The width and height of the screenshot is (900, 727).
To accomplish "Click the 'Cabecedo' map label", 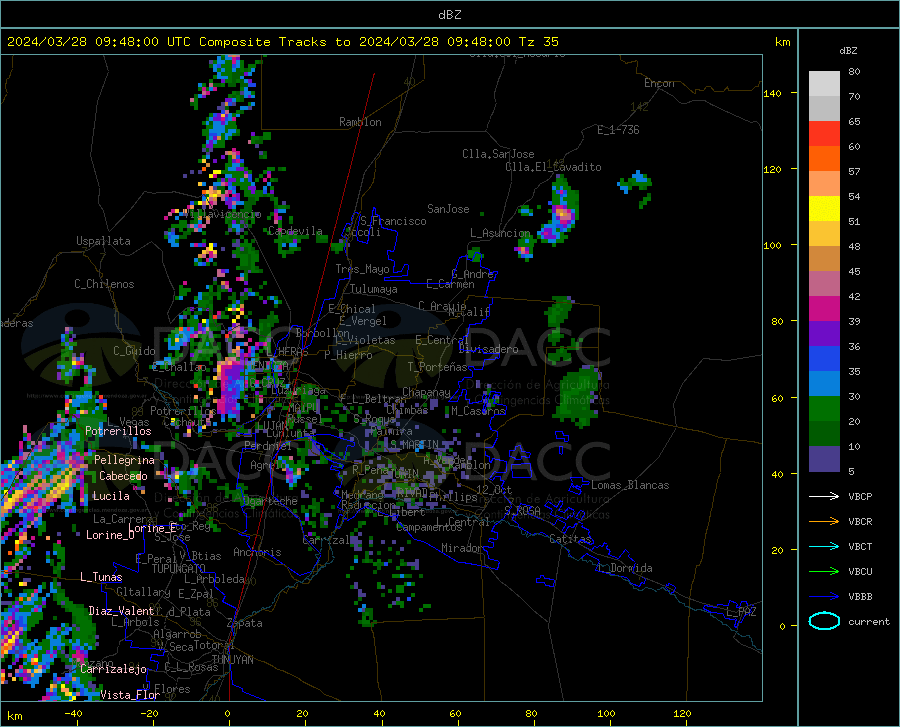I will (x=123, y=476).
